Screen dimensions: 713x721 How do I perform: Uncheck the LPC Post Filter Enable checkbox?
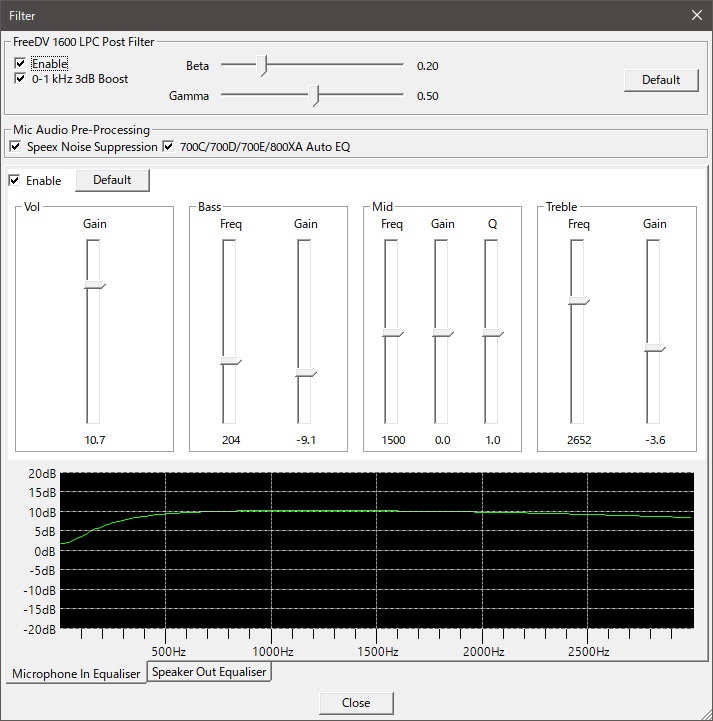(x=20, y=64)
